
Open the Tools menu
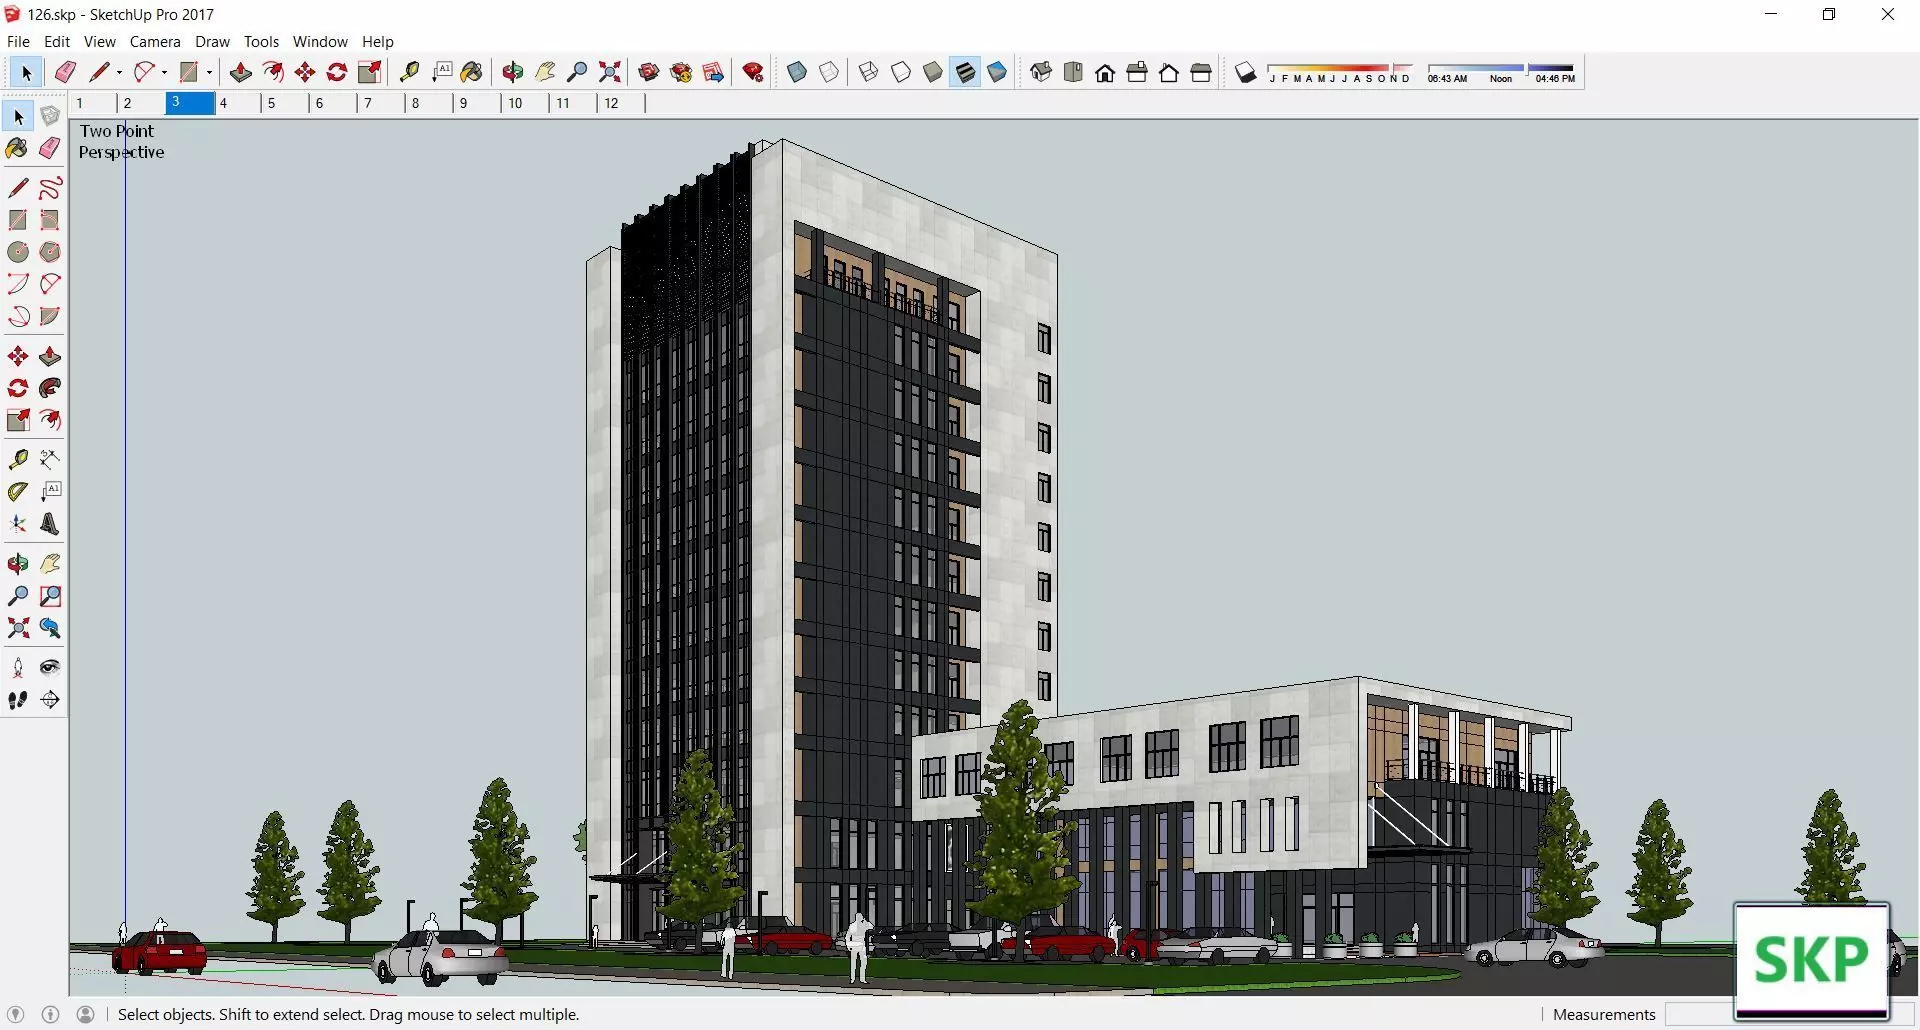(x=261, y=41)
